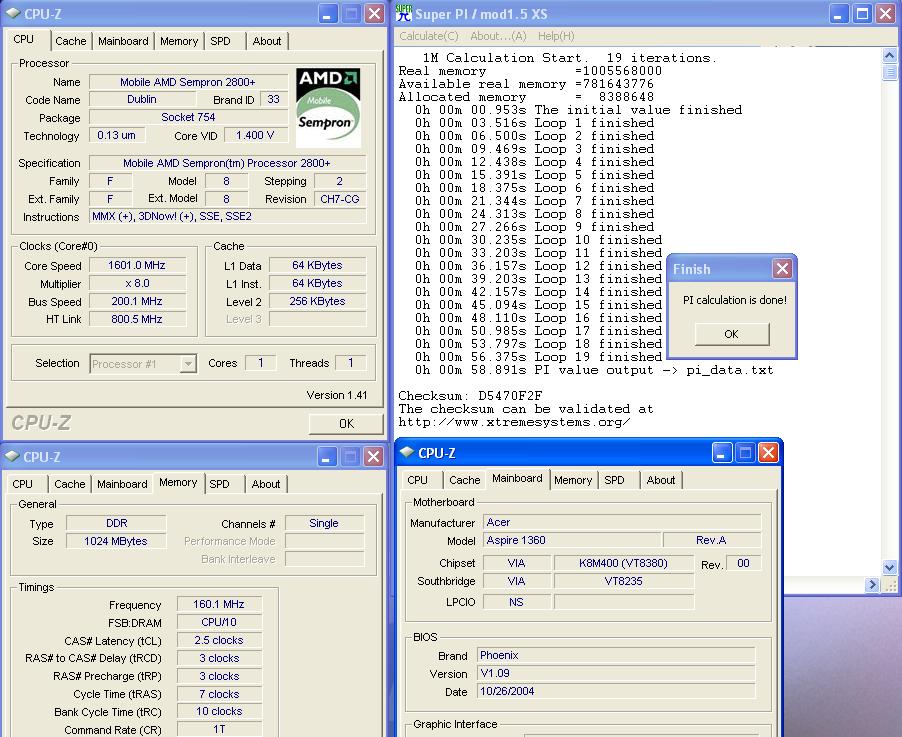902x737 pixels.
Task: Click Super PI horizontal scrollbar right arrow
Action: pos(872,585)
